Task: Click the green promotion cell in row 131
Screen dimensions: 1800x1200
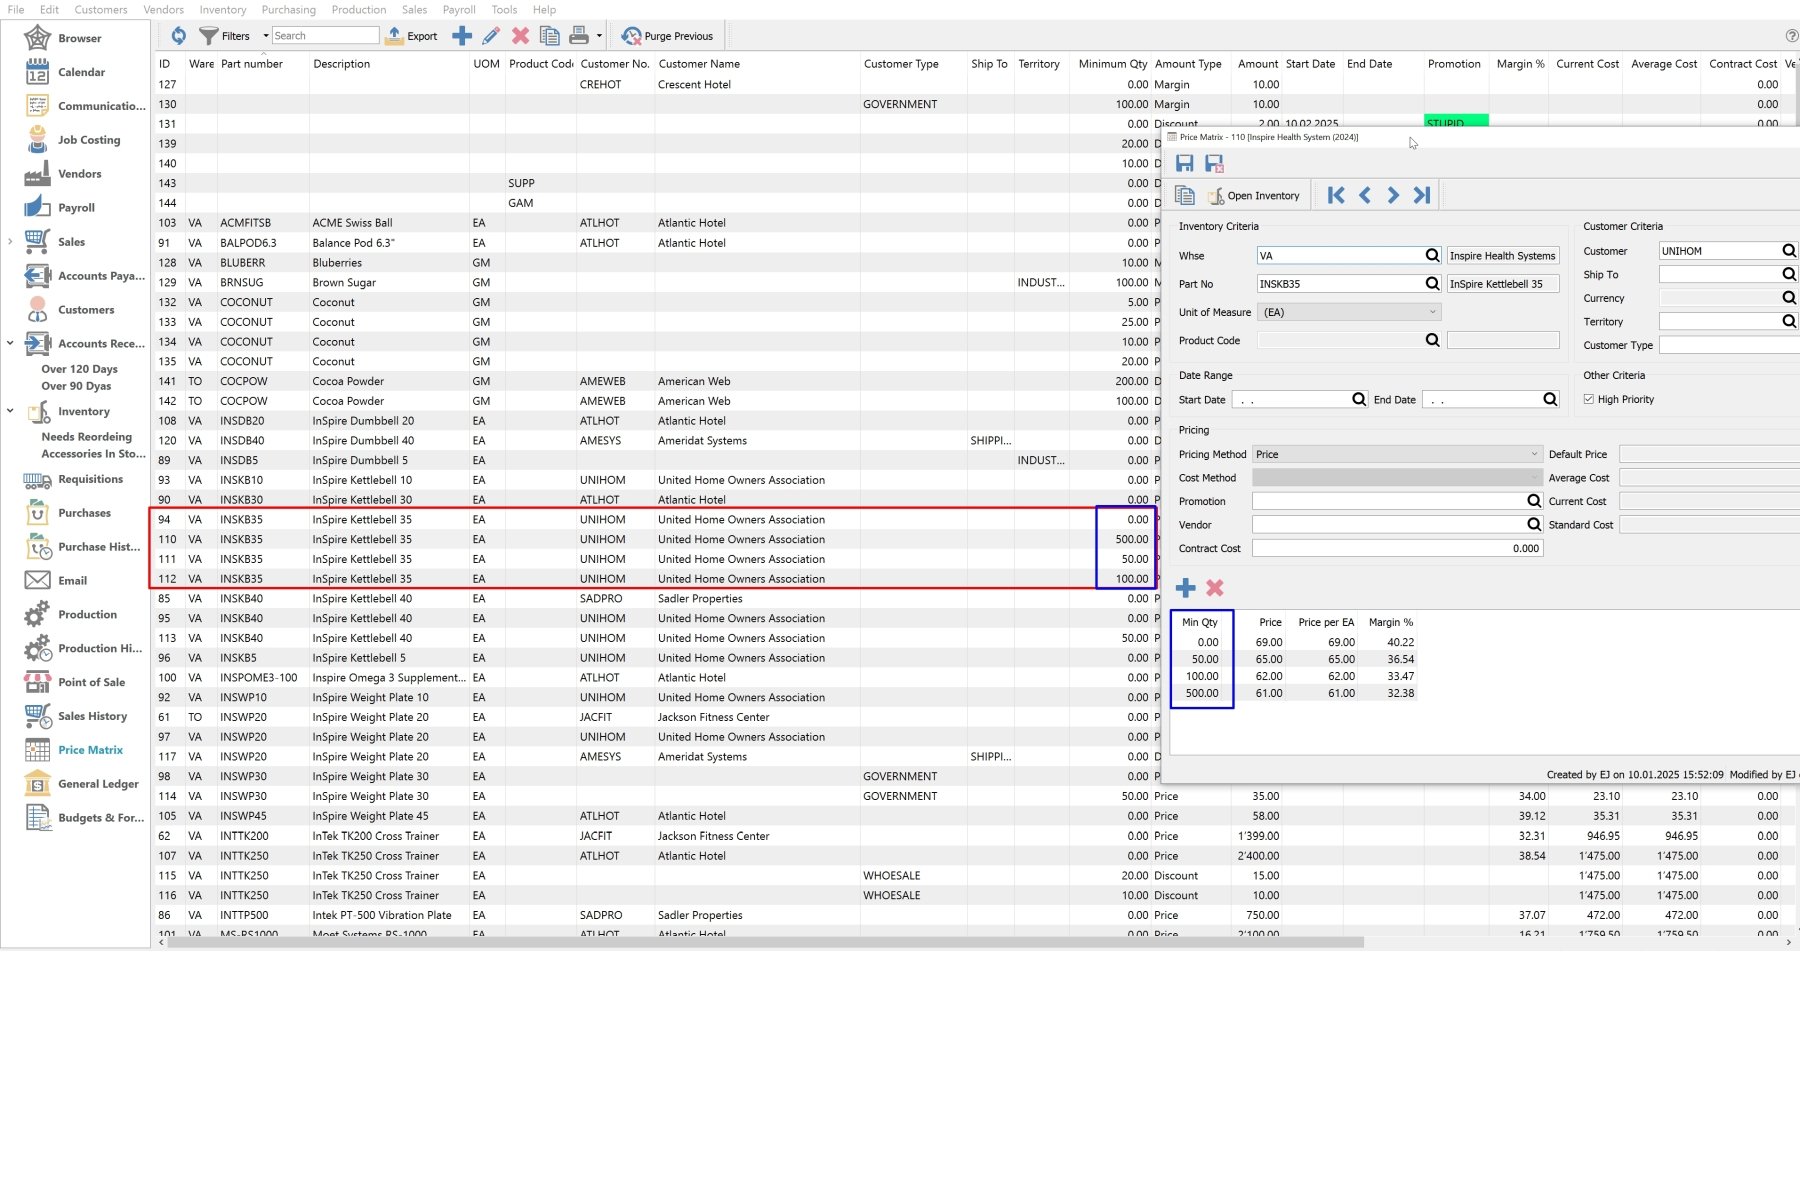Action: click(x=1455, y=123)
